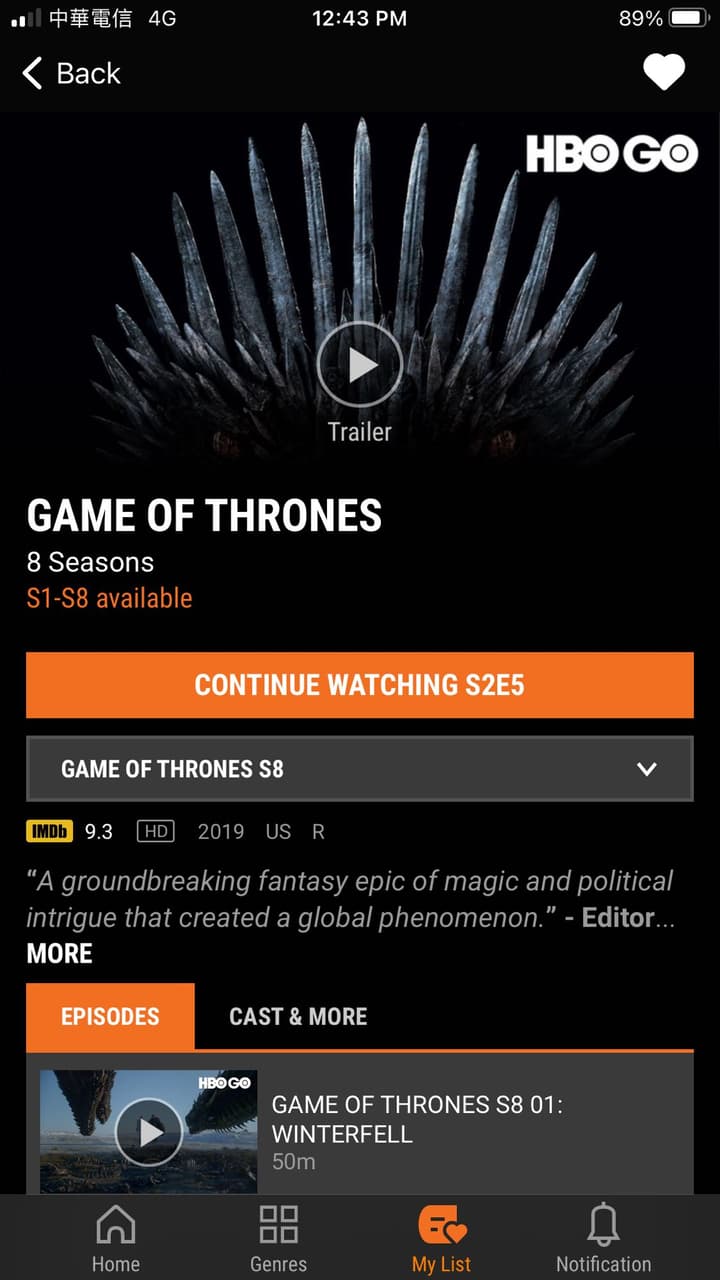
Task: Tap the S1-S8 available text
Action: pyautogui.click(x=109, y=598)
